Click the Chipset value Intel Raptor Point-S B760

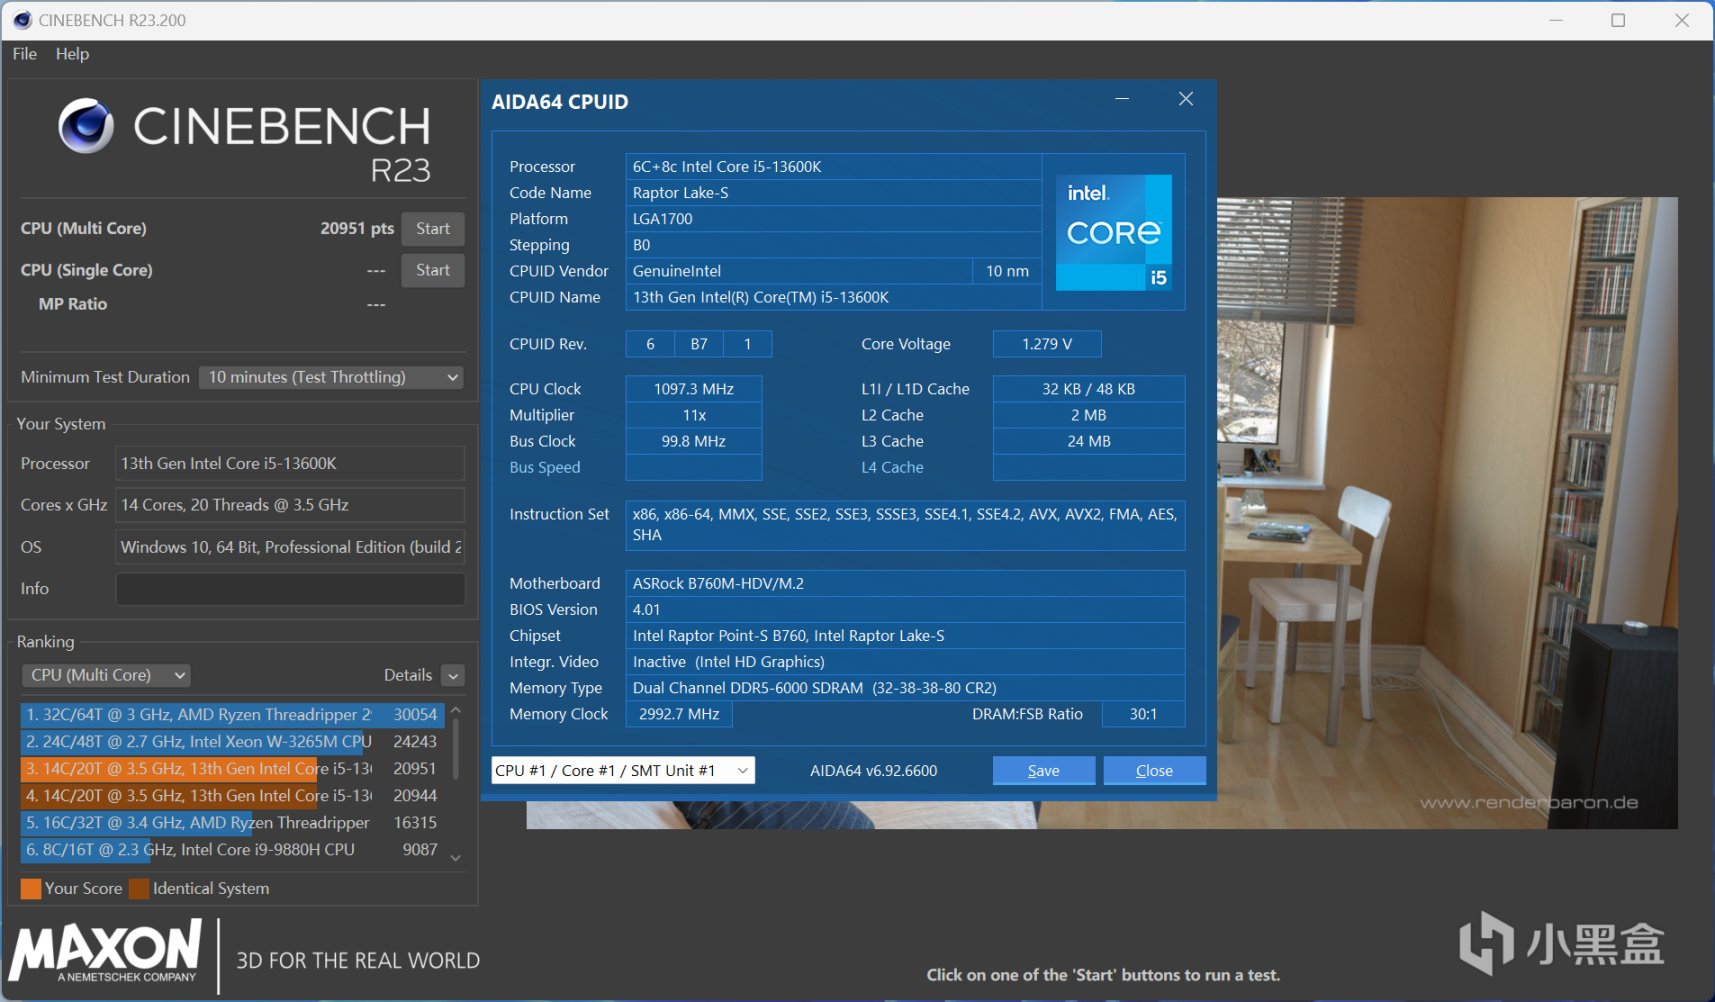[x=906, y=635]
